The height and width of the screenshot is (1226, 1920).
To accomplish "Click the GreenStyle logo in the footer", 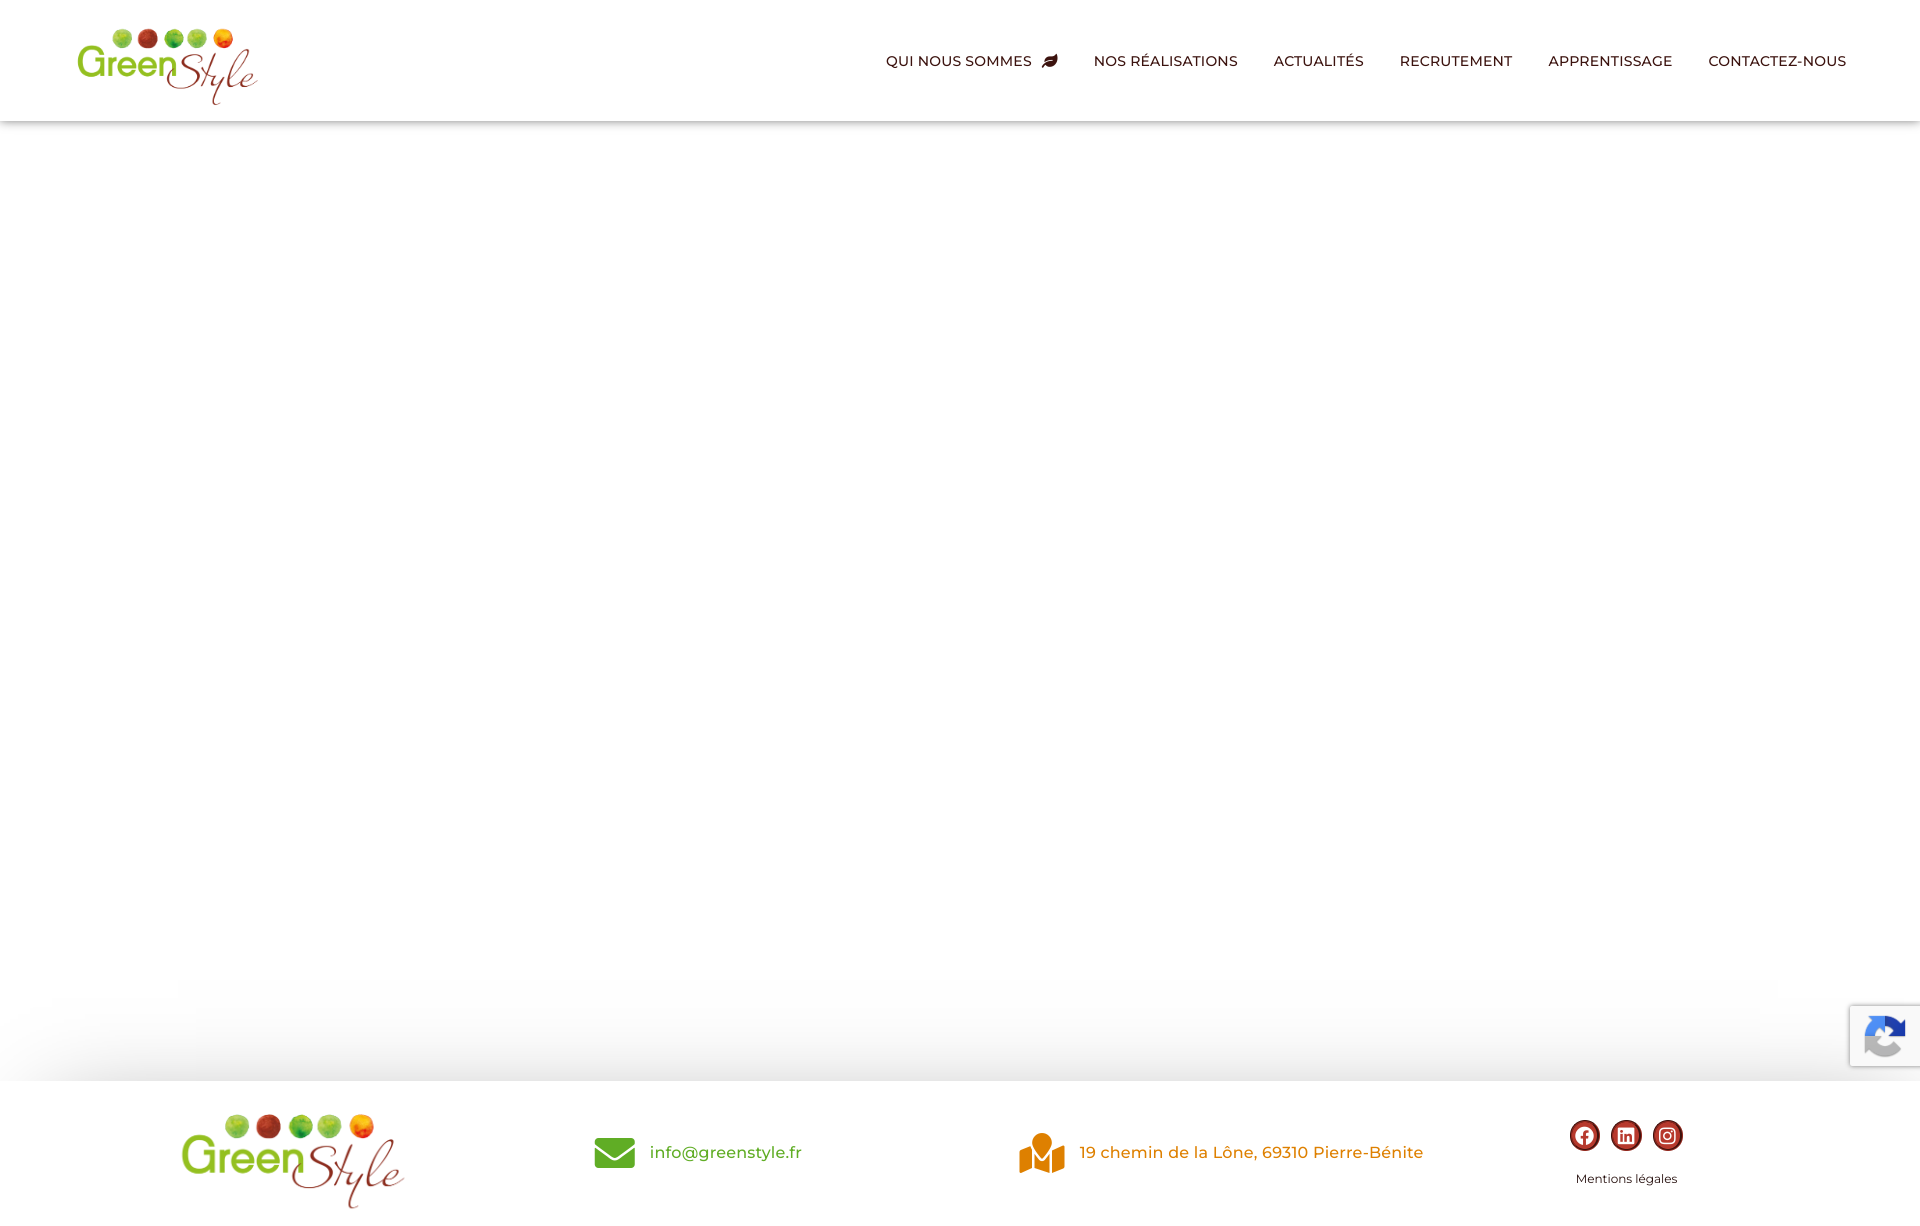I will tap(293, 1161).
